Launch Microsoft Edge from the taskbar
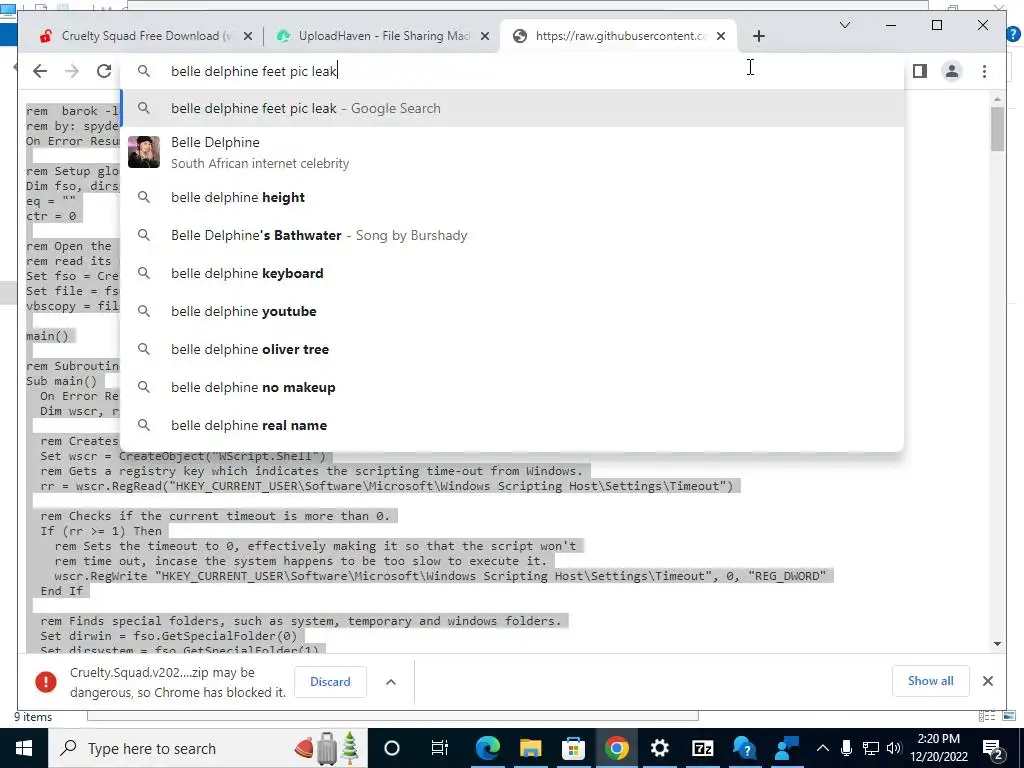 coord(487,748)
